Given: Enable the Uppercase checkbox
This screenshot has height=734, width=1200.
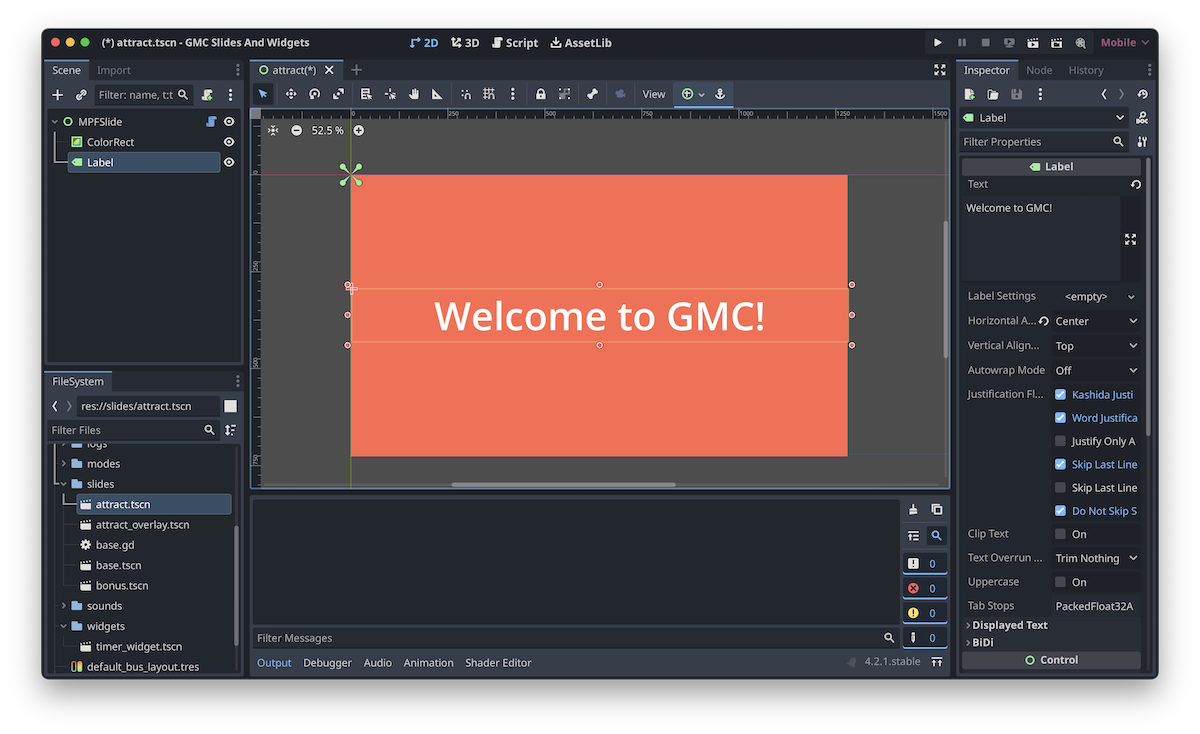Looking at the screenshot, I should point(1060,582).
